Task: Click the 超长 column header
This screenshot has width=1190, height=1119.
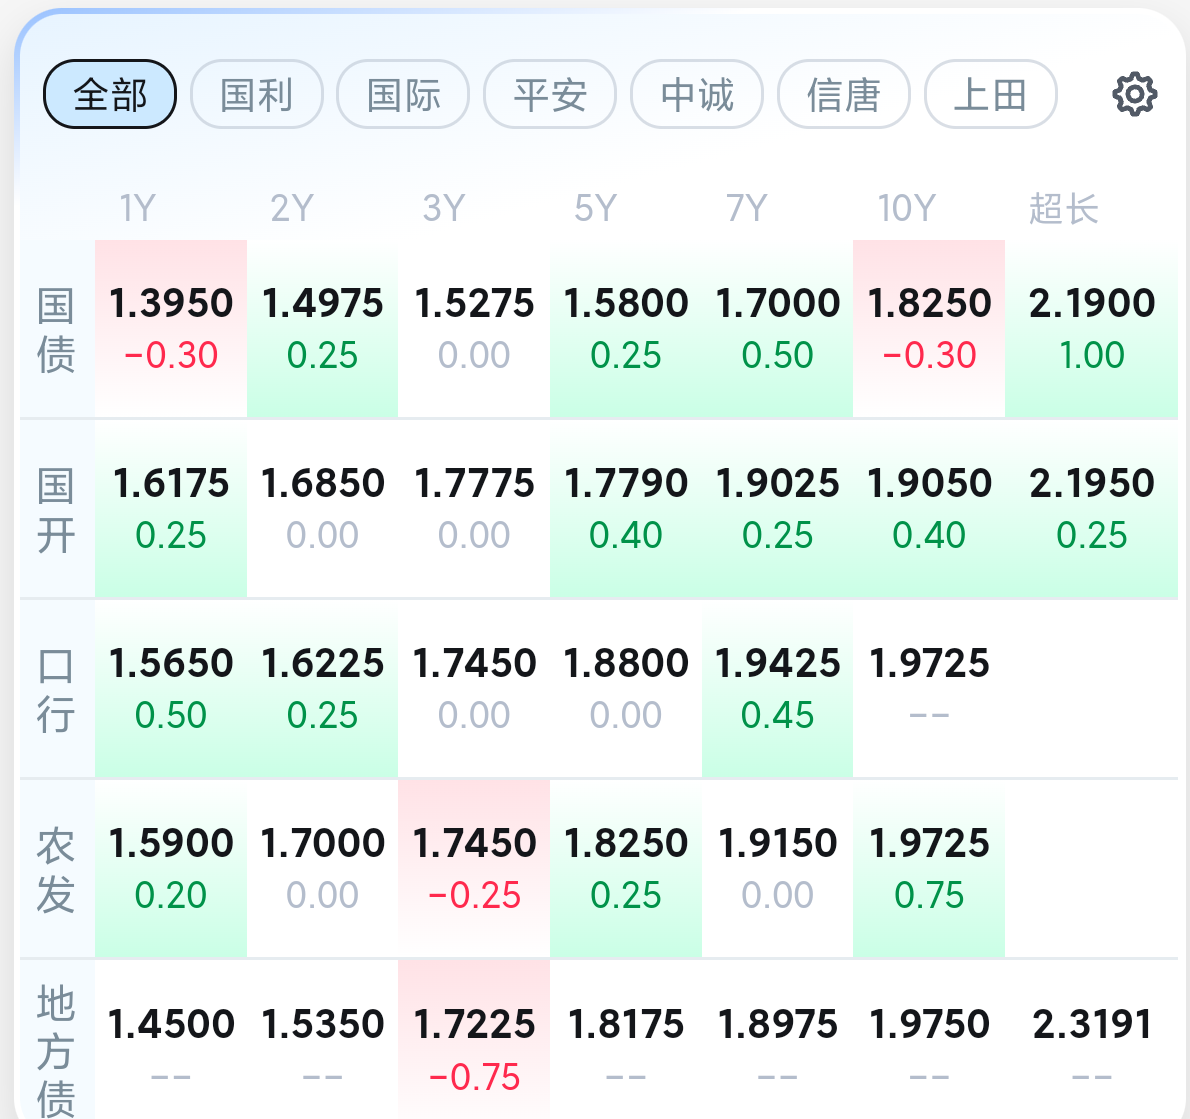Action: pyautogui.click(x=1063, y=209)
